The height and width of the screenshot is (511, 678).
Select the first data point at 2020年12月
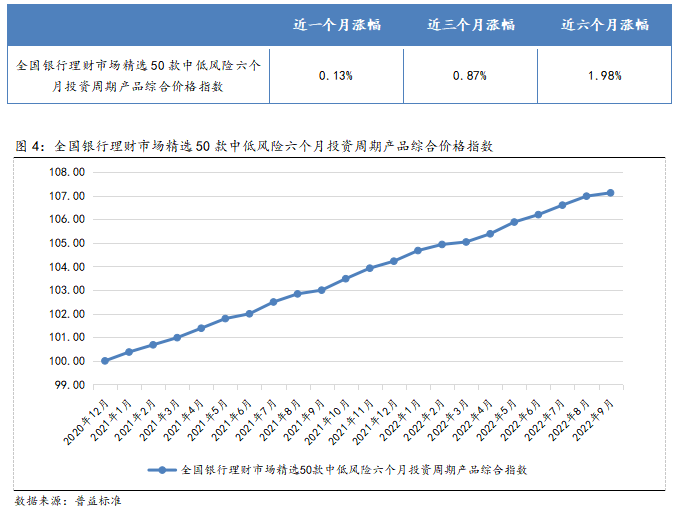click(105, 361)
